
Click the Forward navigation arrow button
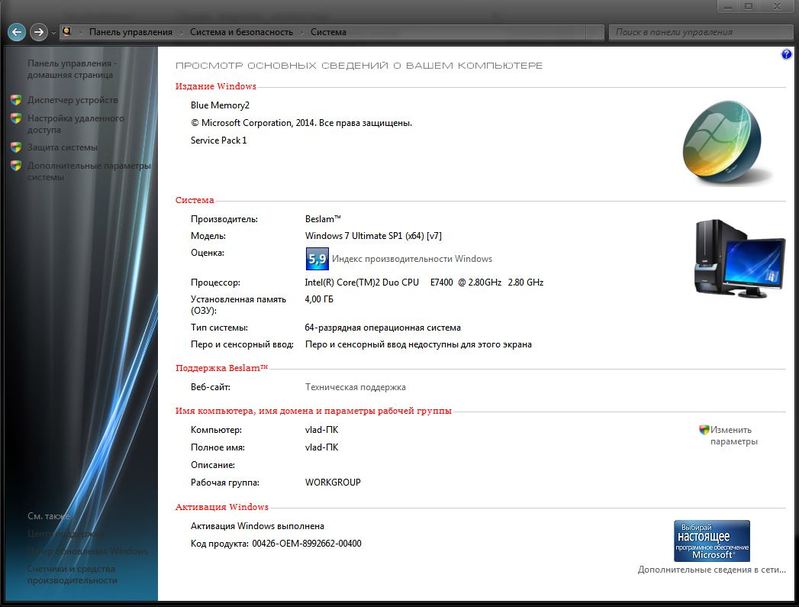click(x=38, y=32)
